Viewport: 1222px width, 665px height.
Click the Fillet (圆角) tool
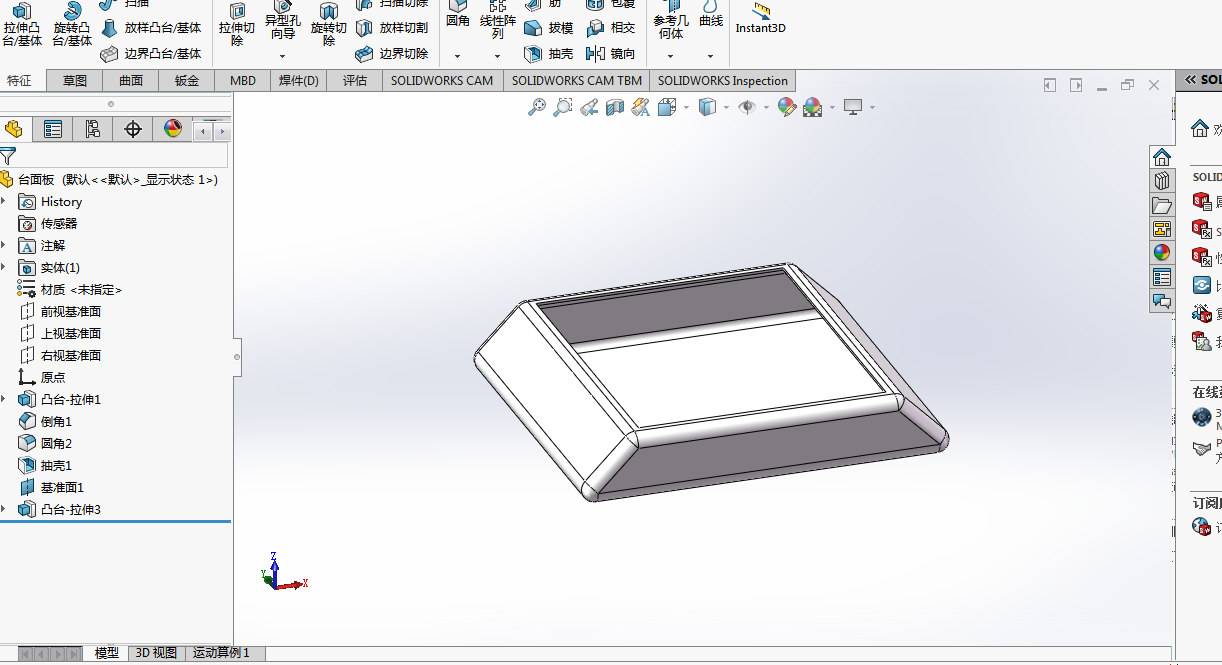457,15
